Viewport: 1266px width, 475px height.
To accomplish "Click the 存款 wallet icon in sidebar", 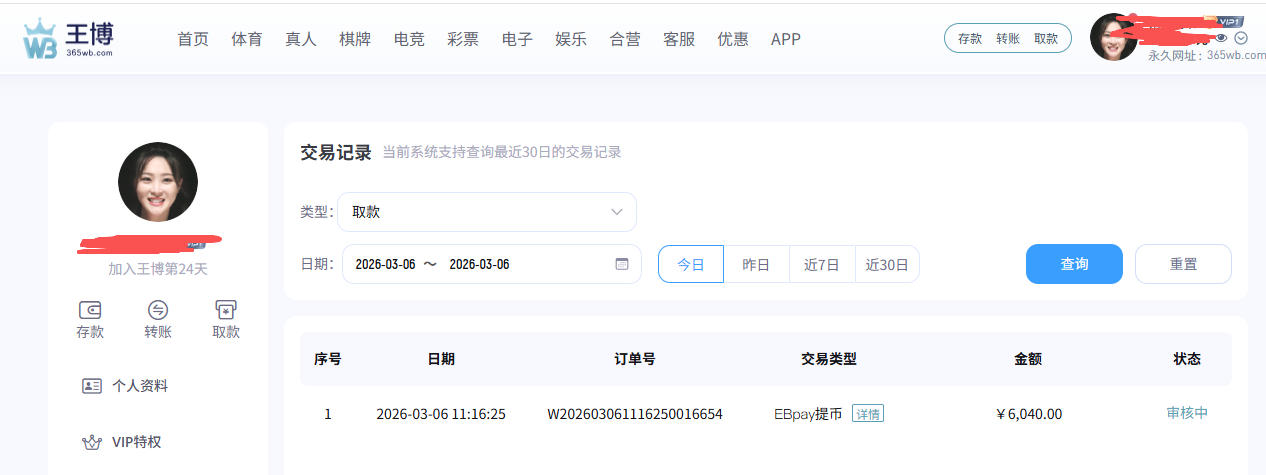I will pos(90,310).
